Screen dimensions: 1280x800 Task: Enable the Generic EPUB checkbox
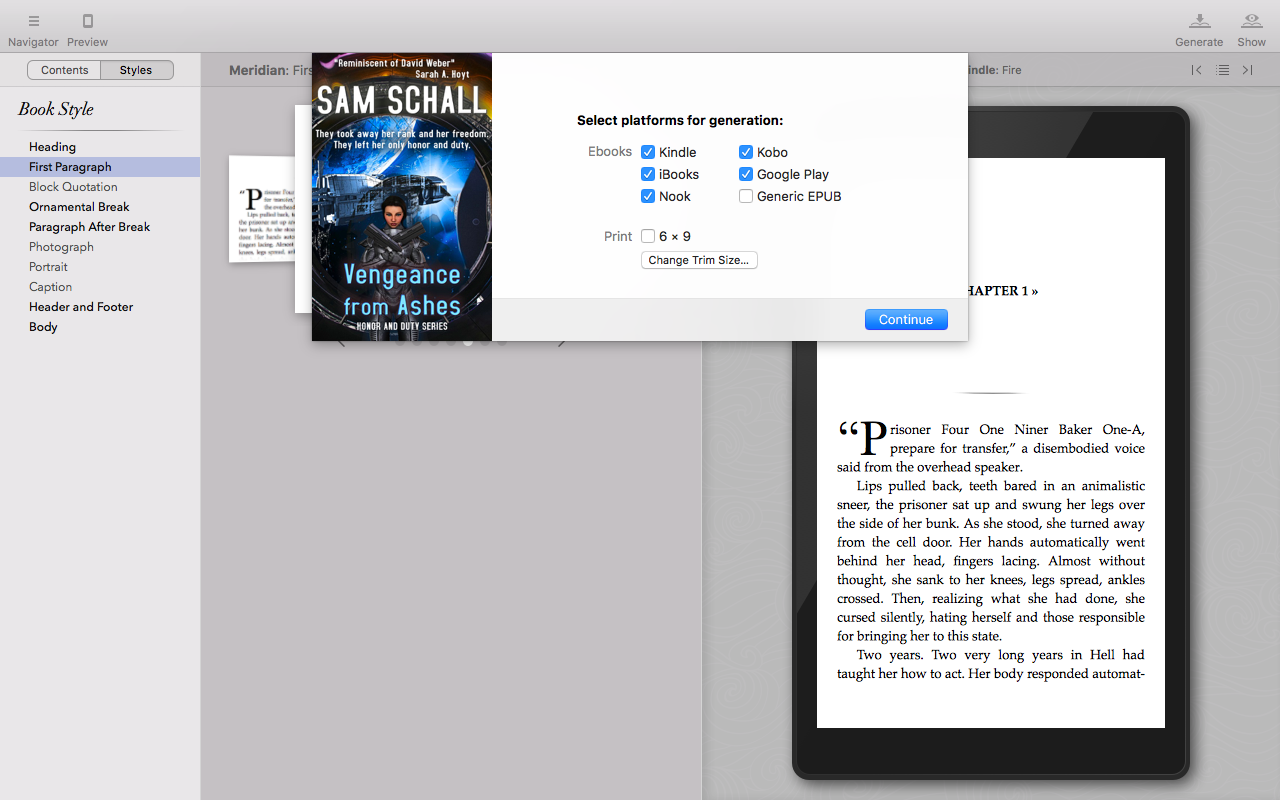click(x=746, y=196)
